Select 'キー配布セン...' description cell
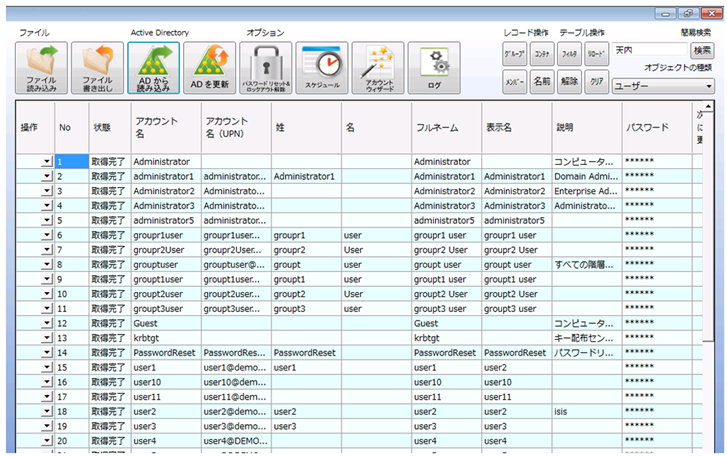 pyautogui.click(x=587, y=338)
